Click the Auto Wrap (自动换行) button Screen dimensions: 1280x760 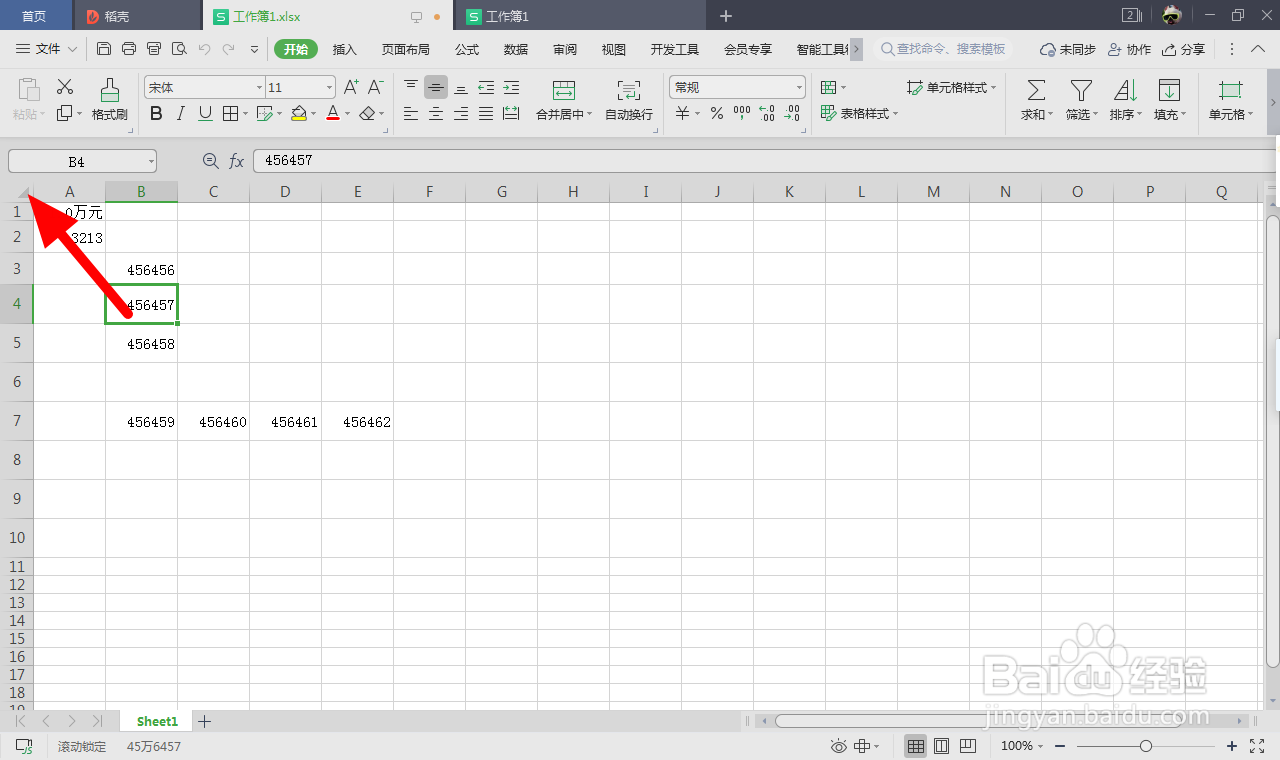tap(629, 100)
